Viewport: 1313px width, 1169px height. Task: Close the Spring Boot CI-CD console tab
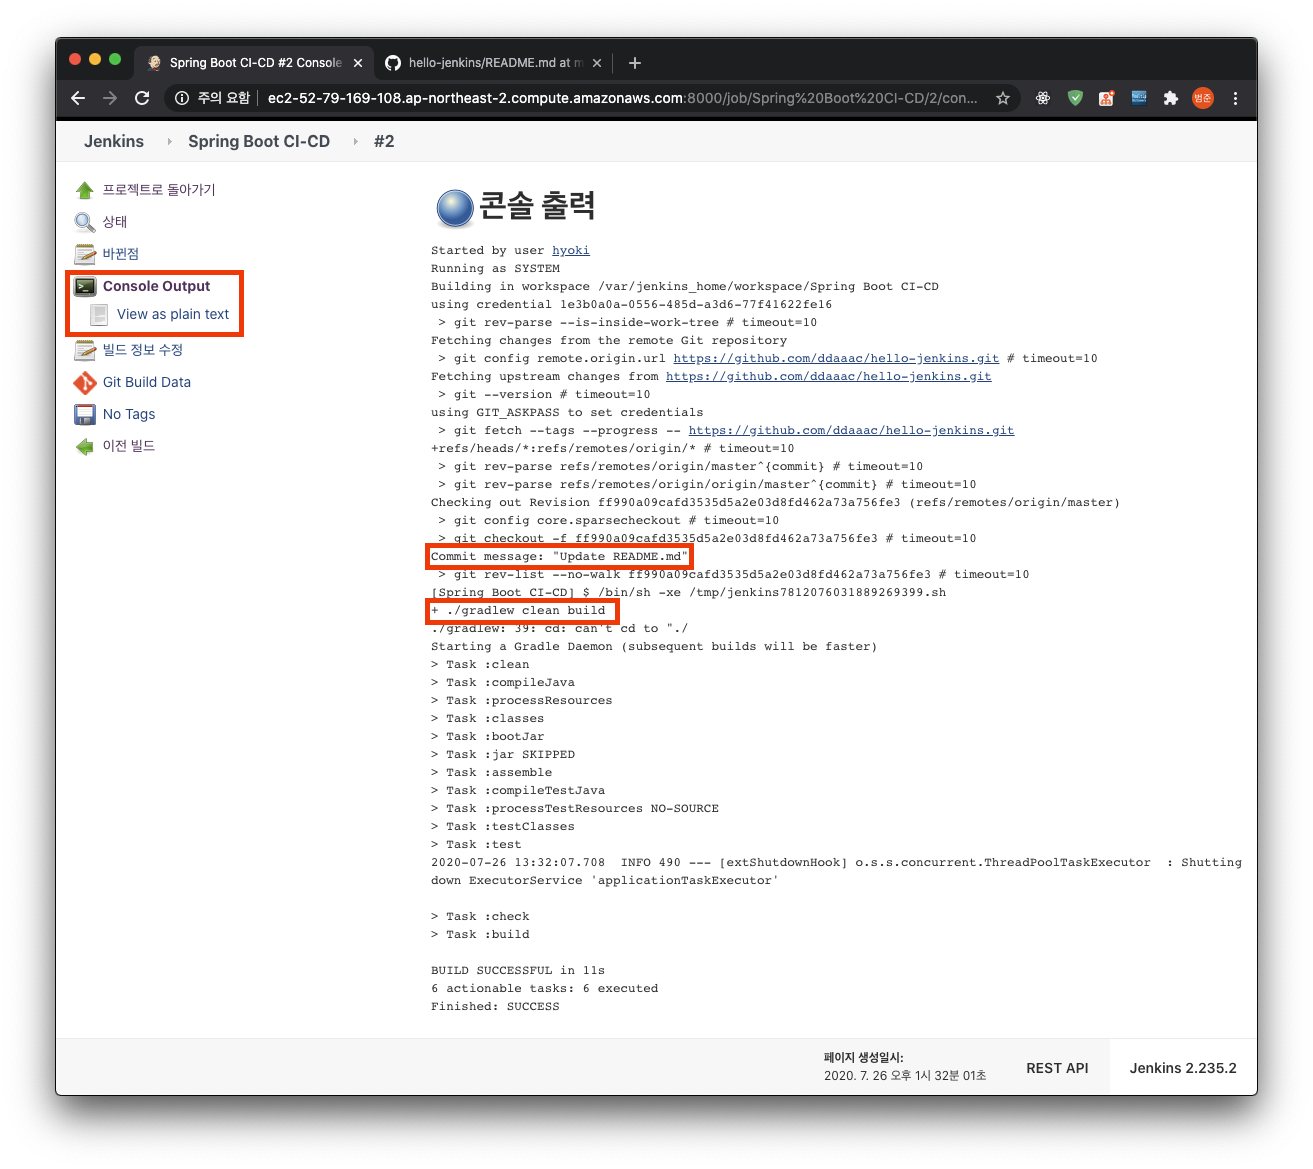[x=358, y=63]
